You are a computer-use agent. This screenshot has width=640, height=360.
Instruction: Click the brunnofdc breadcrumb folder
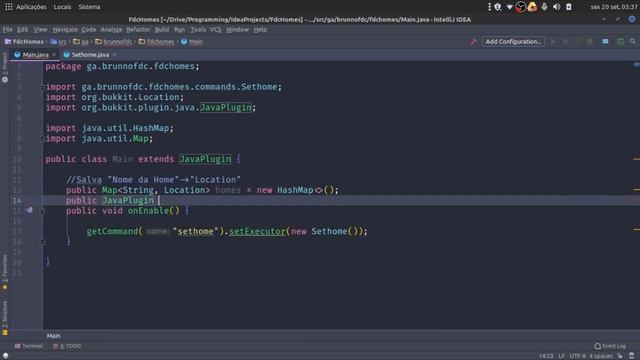[113, 42]
